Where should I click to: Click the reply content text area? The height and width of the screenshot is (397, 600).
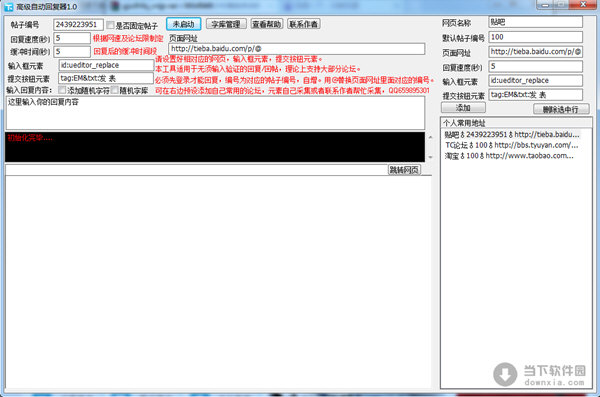215,113
